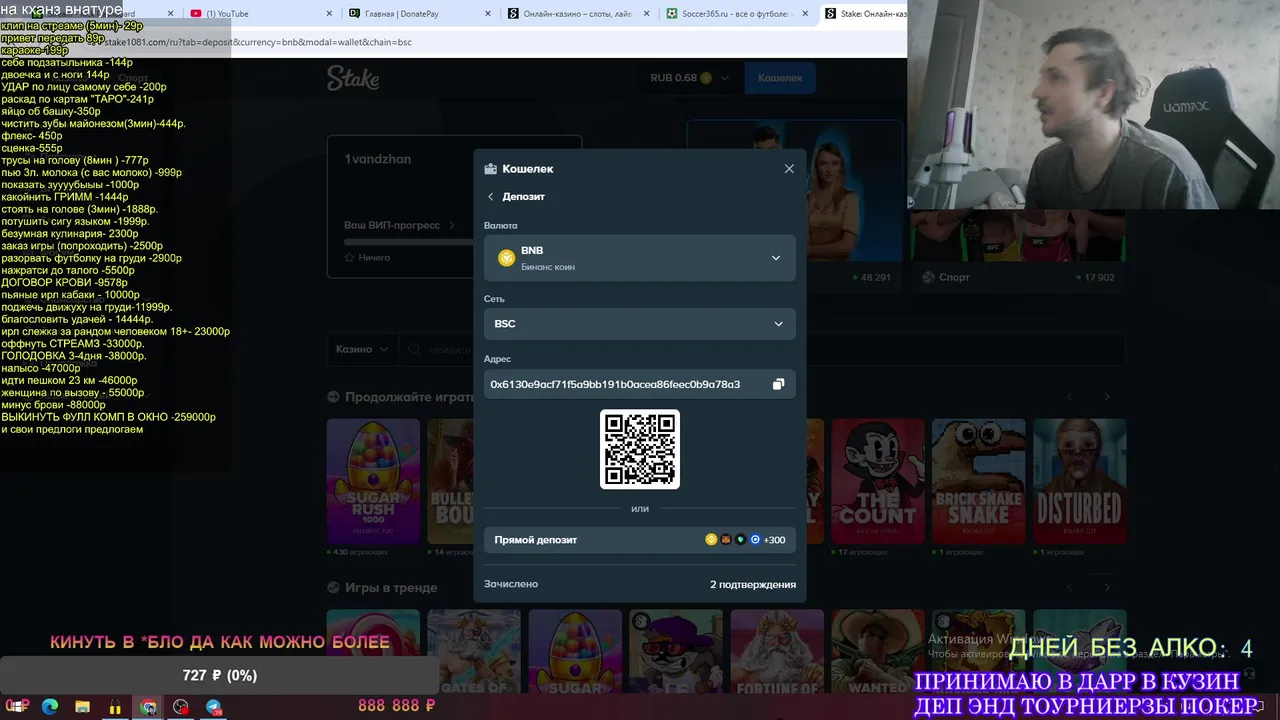Close the wallet modal with the X icon

[789, 169]
